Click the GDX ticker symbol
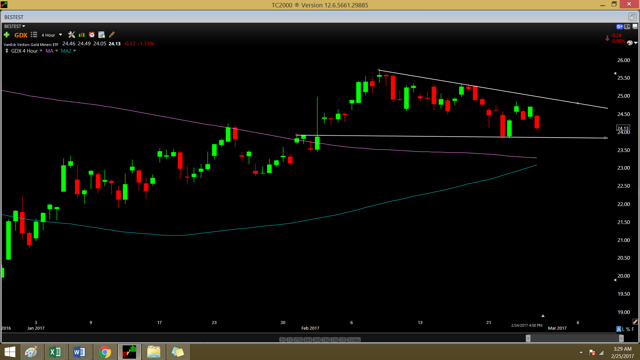 [x=21, y=35]
